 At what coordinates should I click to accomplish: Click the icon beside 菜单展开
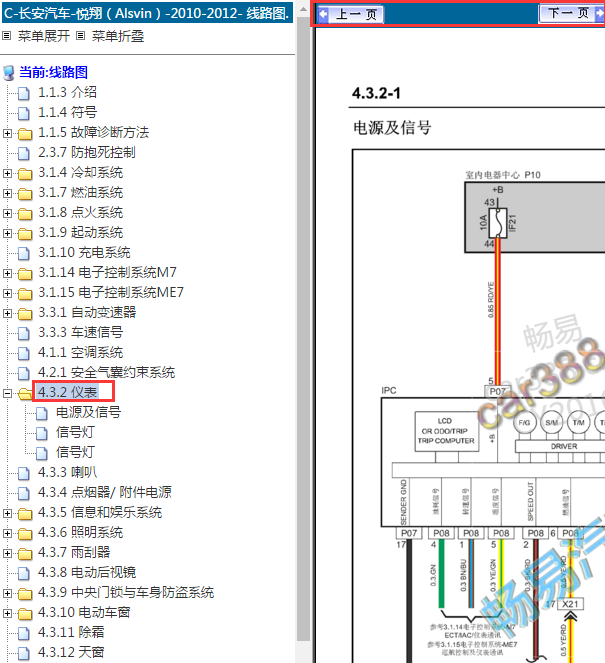(6, 36)
